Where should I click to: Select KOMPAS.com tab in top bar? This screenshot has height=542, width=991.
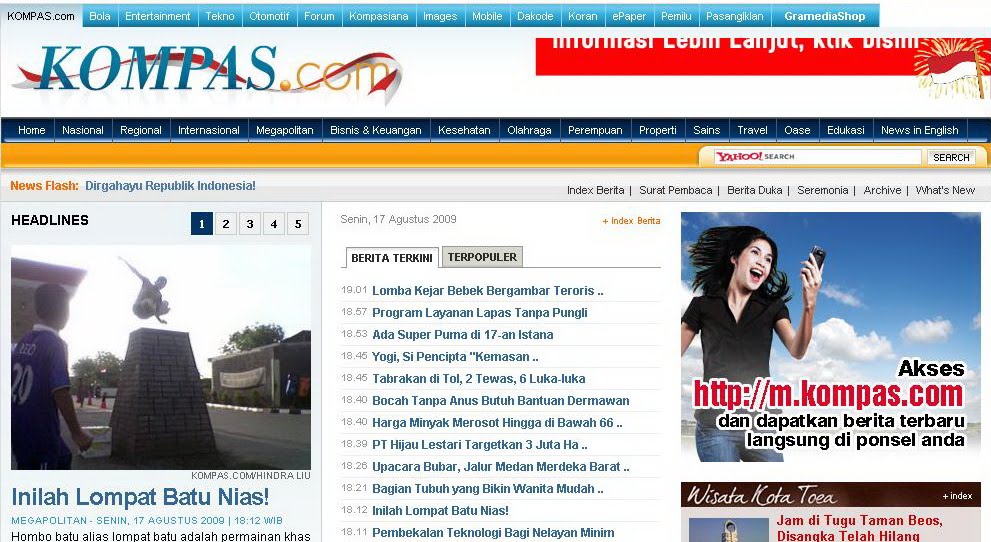coord(41,16)
